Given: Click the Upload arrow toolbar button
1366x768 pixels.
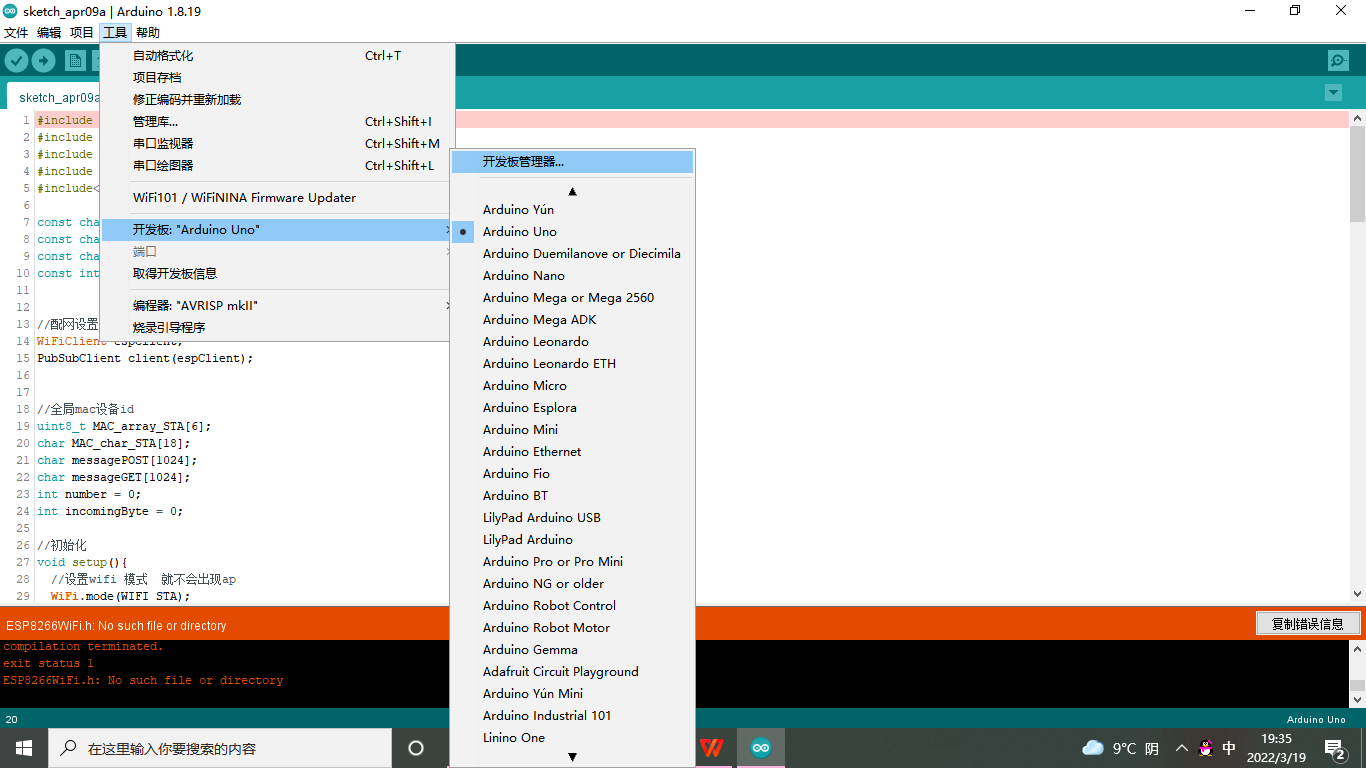Looking at the screenshot, I should coord(43,60).
